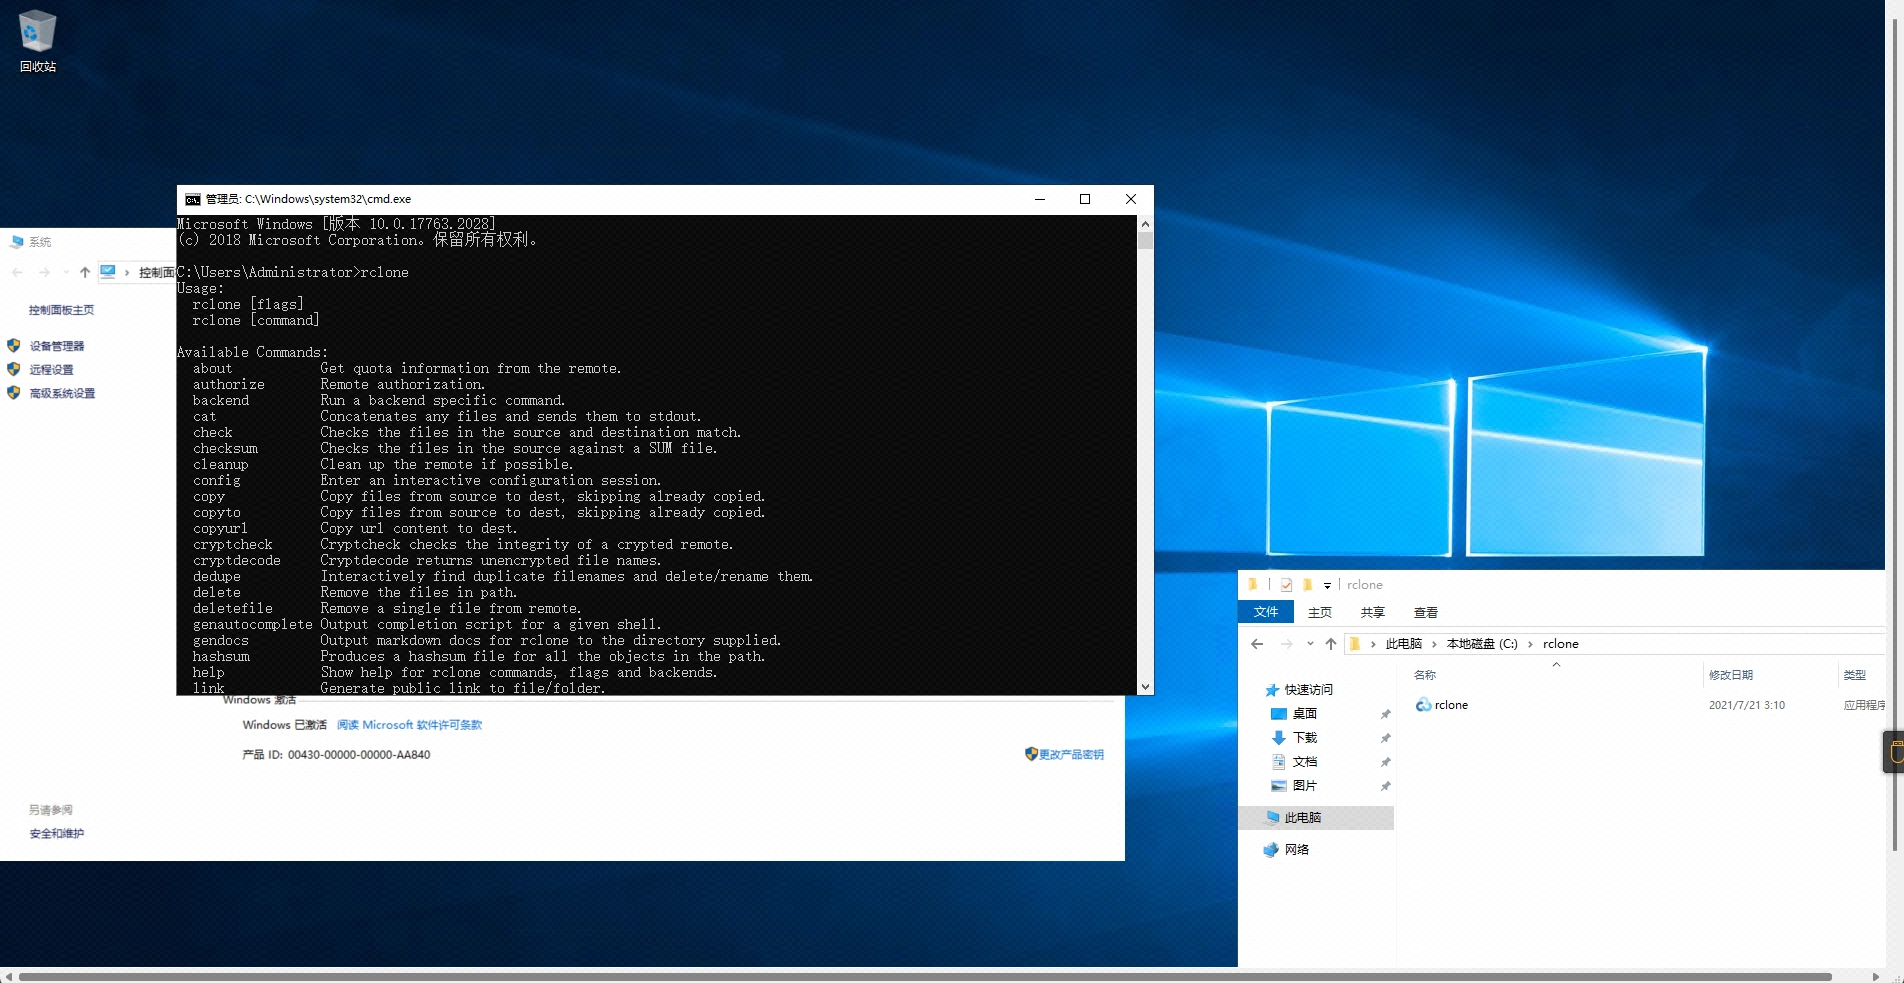
Task: Open 远程设置 link
Action: click(51, 370)
